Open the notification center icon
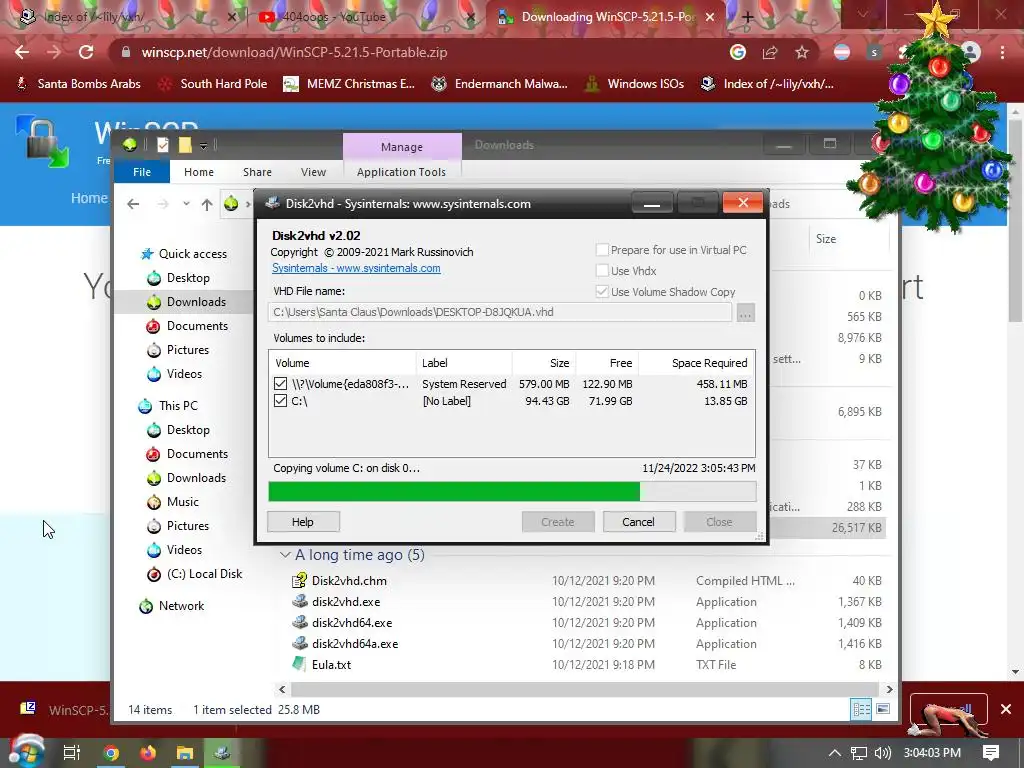Image resolution: width=1024 pixels, height=768 pixels. point(991,753)
